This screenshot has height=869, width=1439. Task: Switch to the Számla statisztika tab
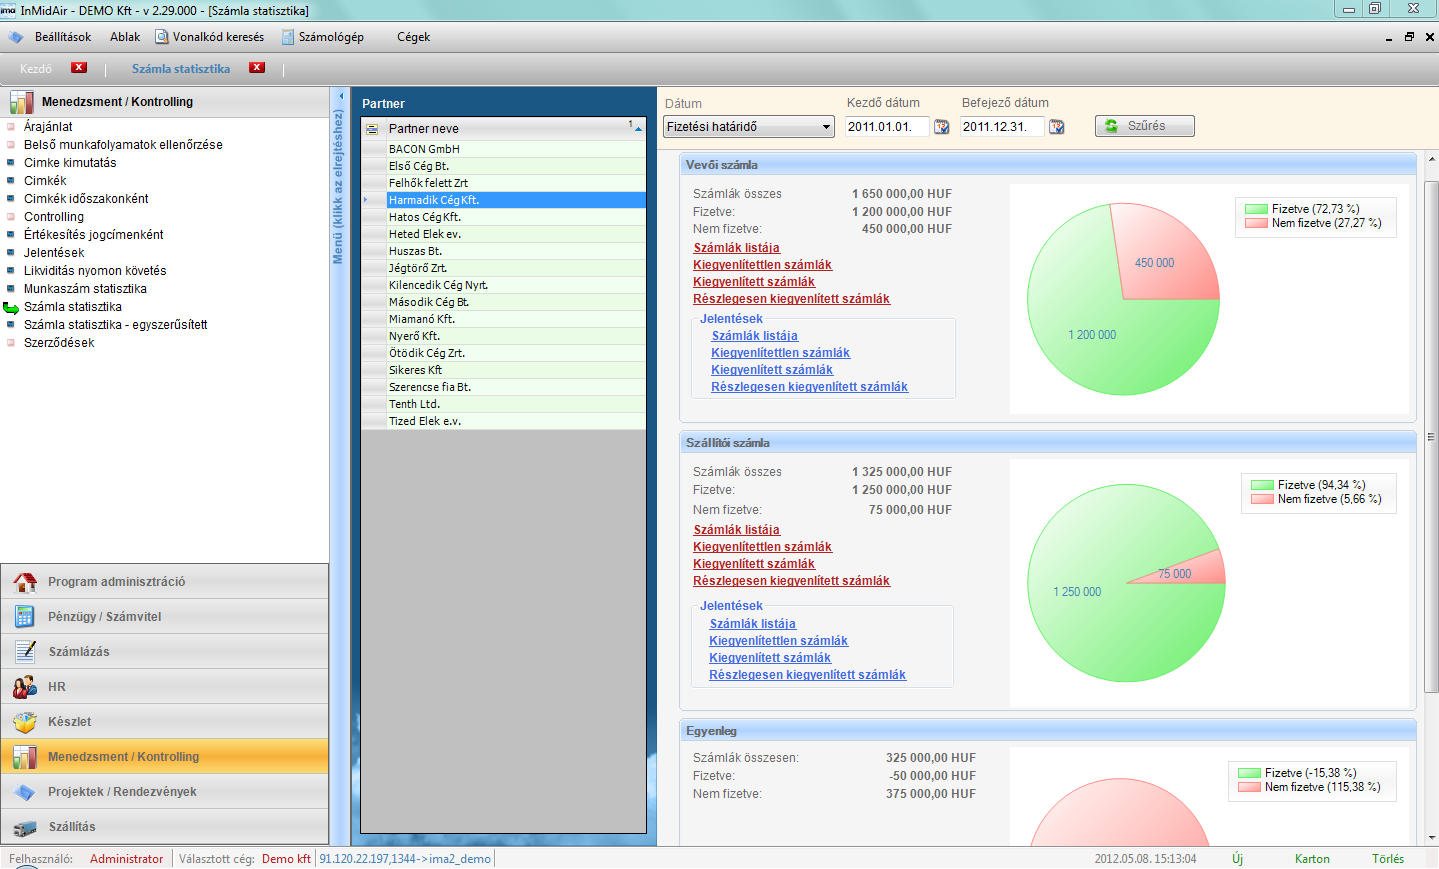[x=181, y=69]
